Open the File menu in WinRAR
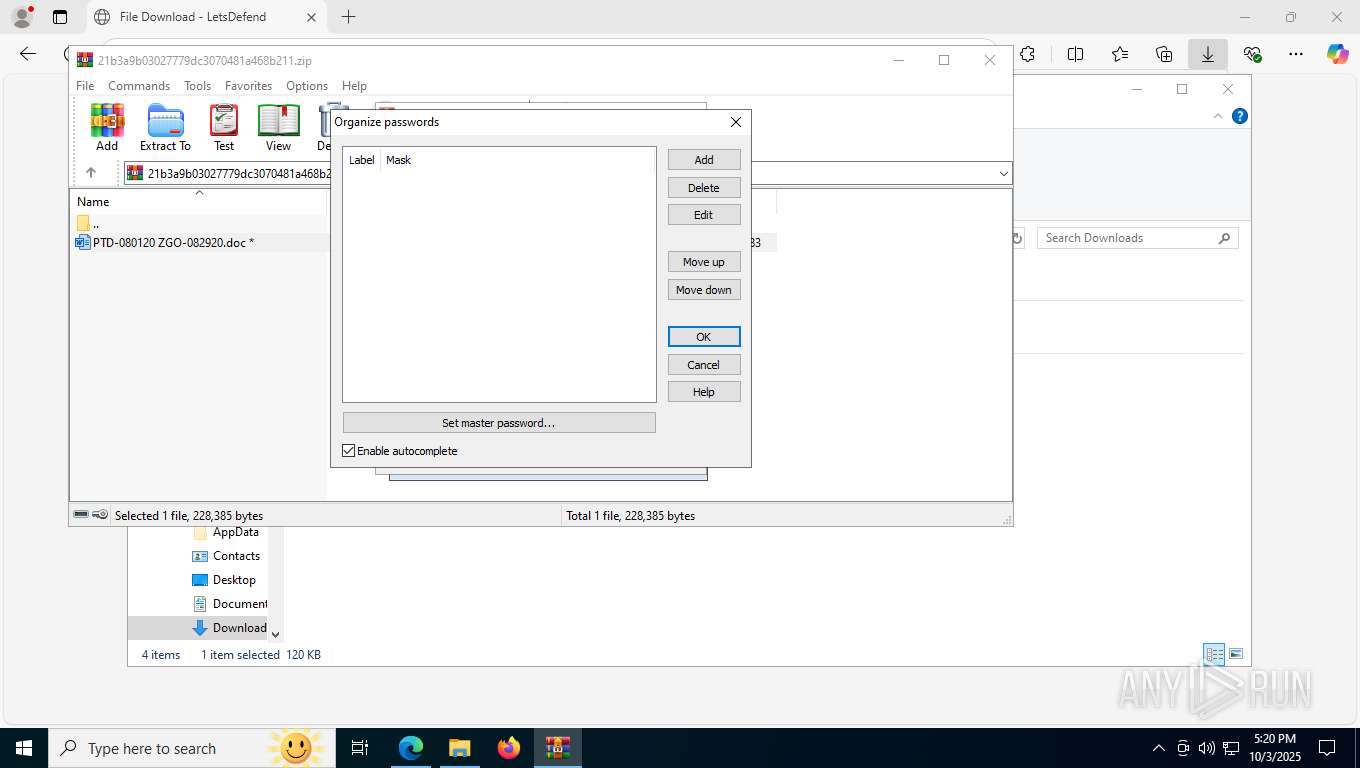Screen dimensions: 1360x768 click(x=85, y=86)
